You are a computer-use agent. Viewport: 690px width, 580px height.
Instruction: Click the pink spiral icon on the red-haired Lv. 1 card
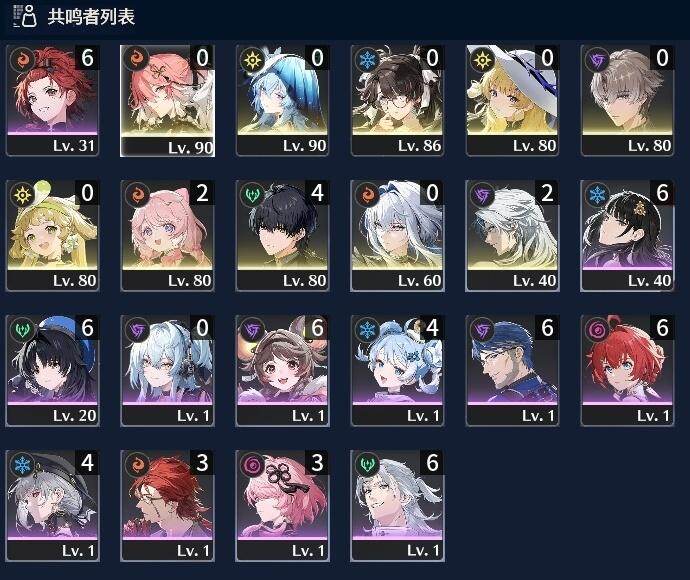click(x=597, y=329)
